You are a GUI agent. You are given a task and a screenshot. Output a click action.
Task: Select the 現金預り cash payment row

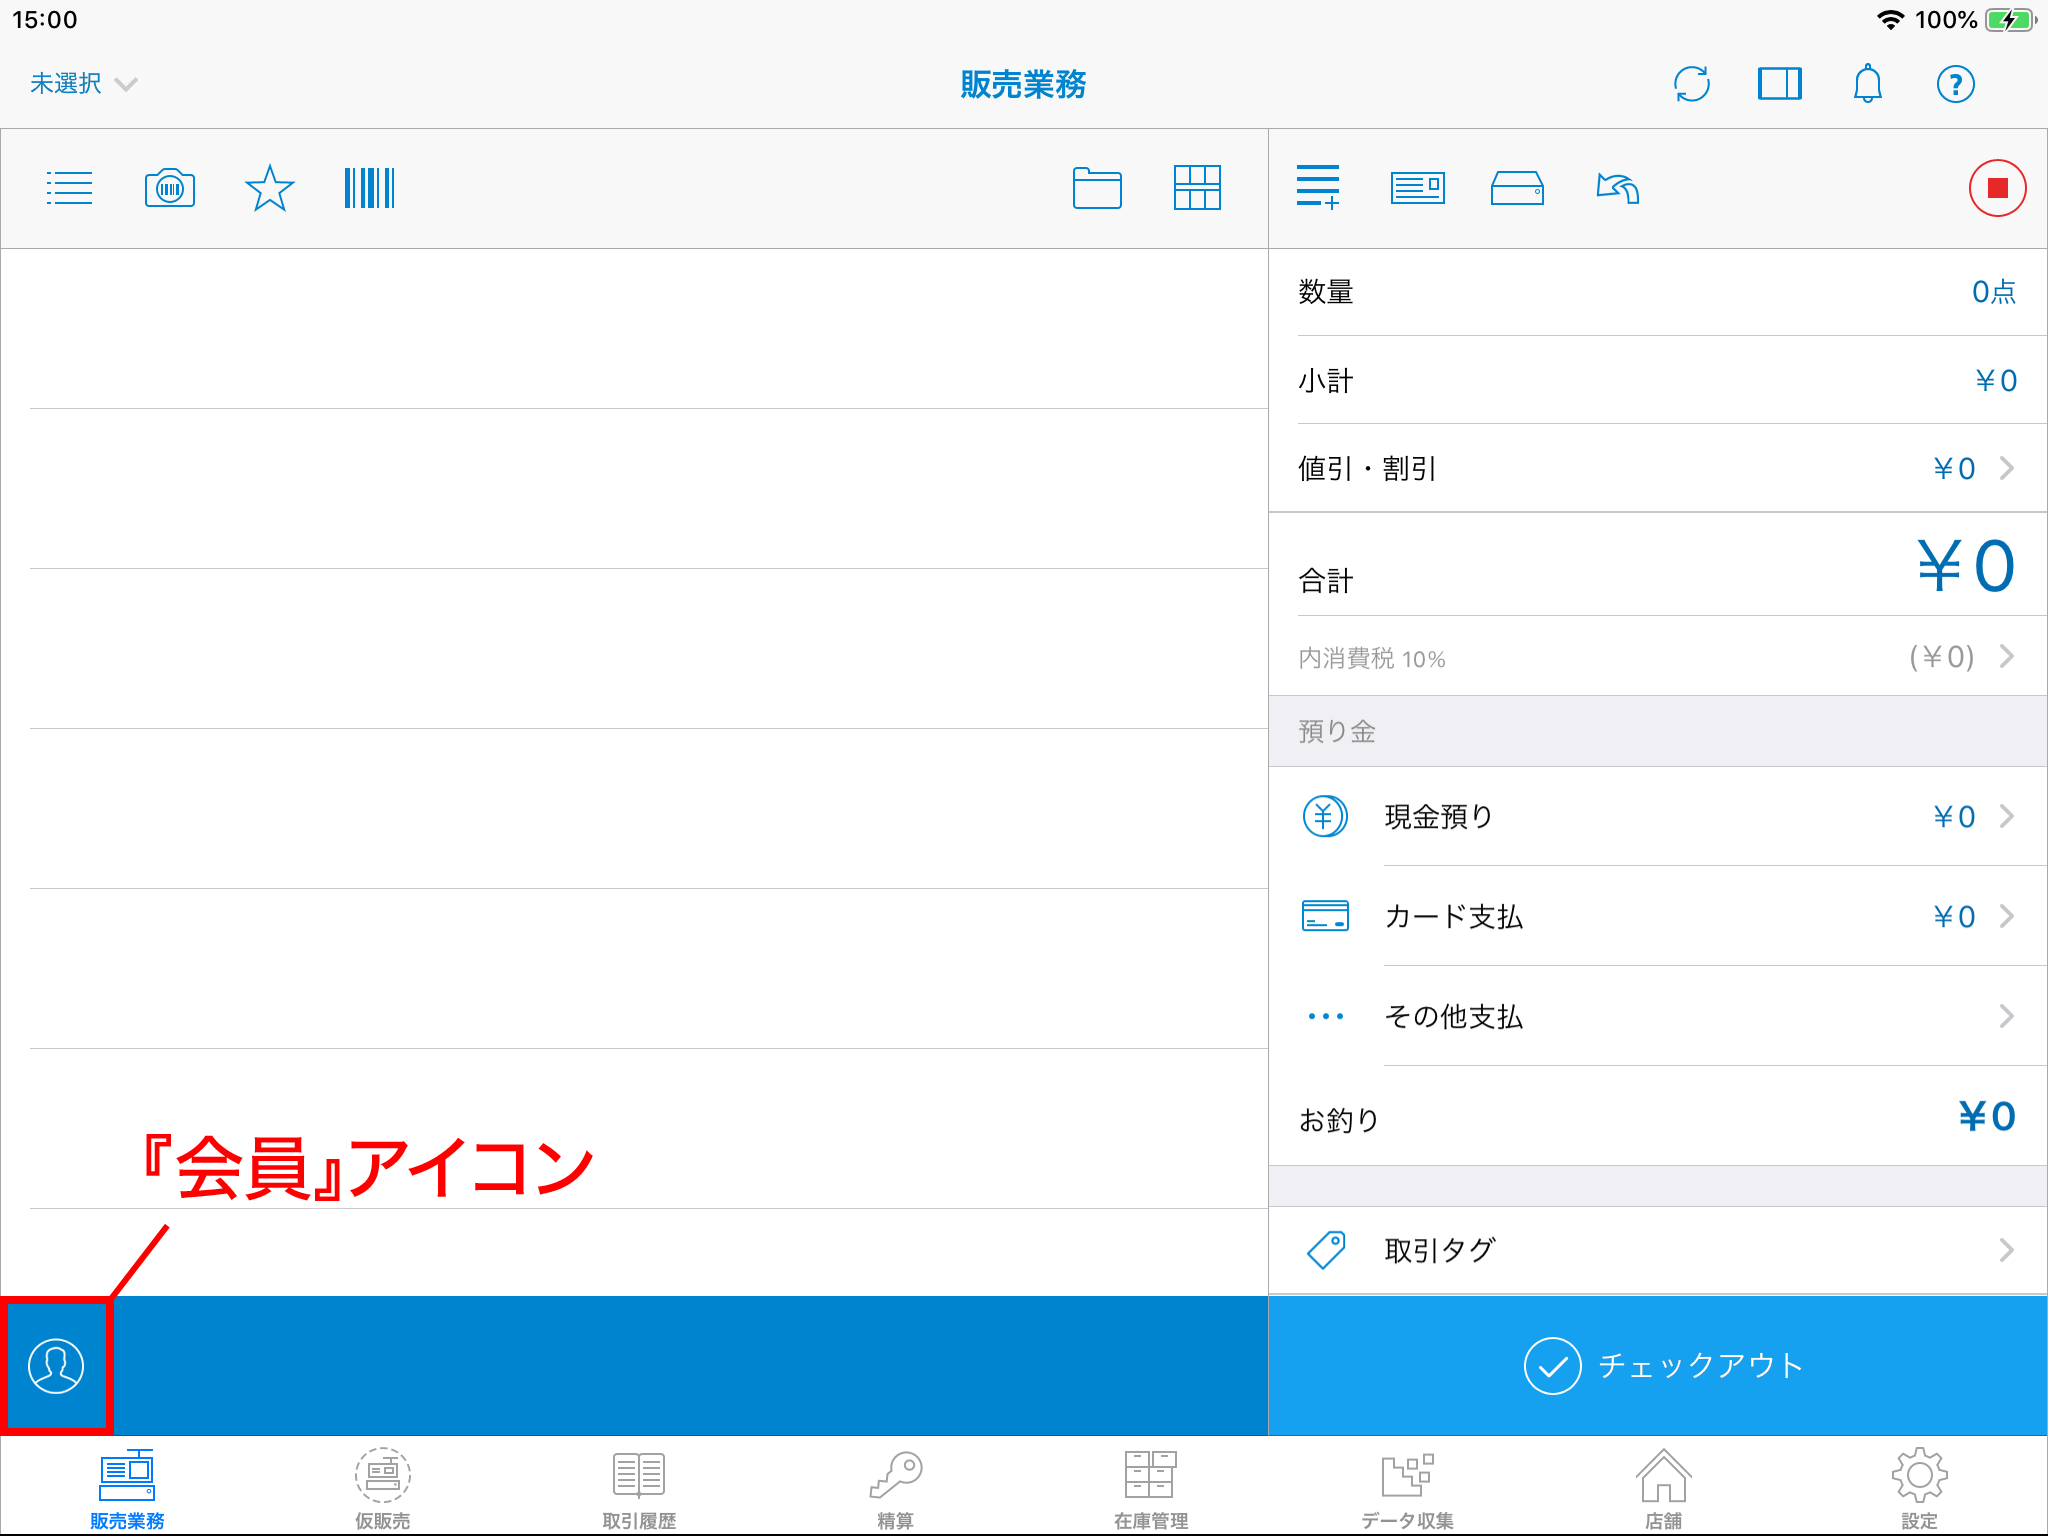click(1657, 817)
